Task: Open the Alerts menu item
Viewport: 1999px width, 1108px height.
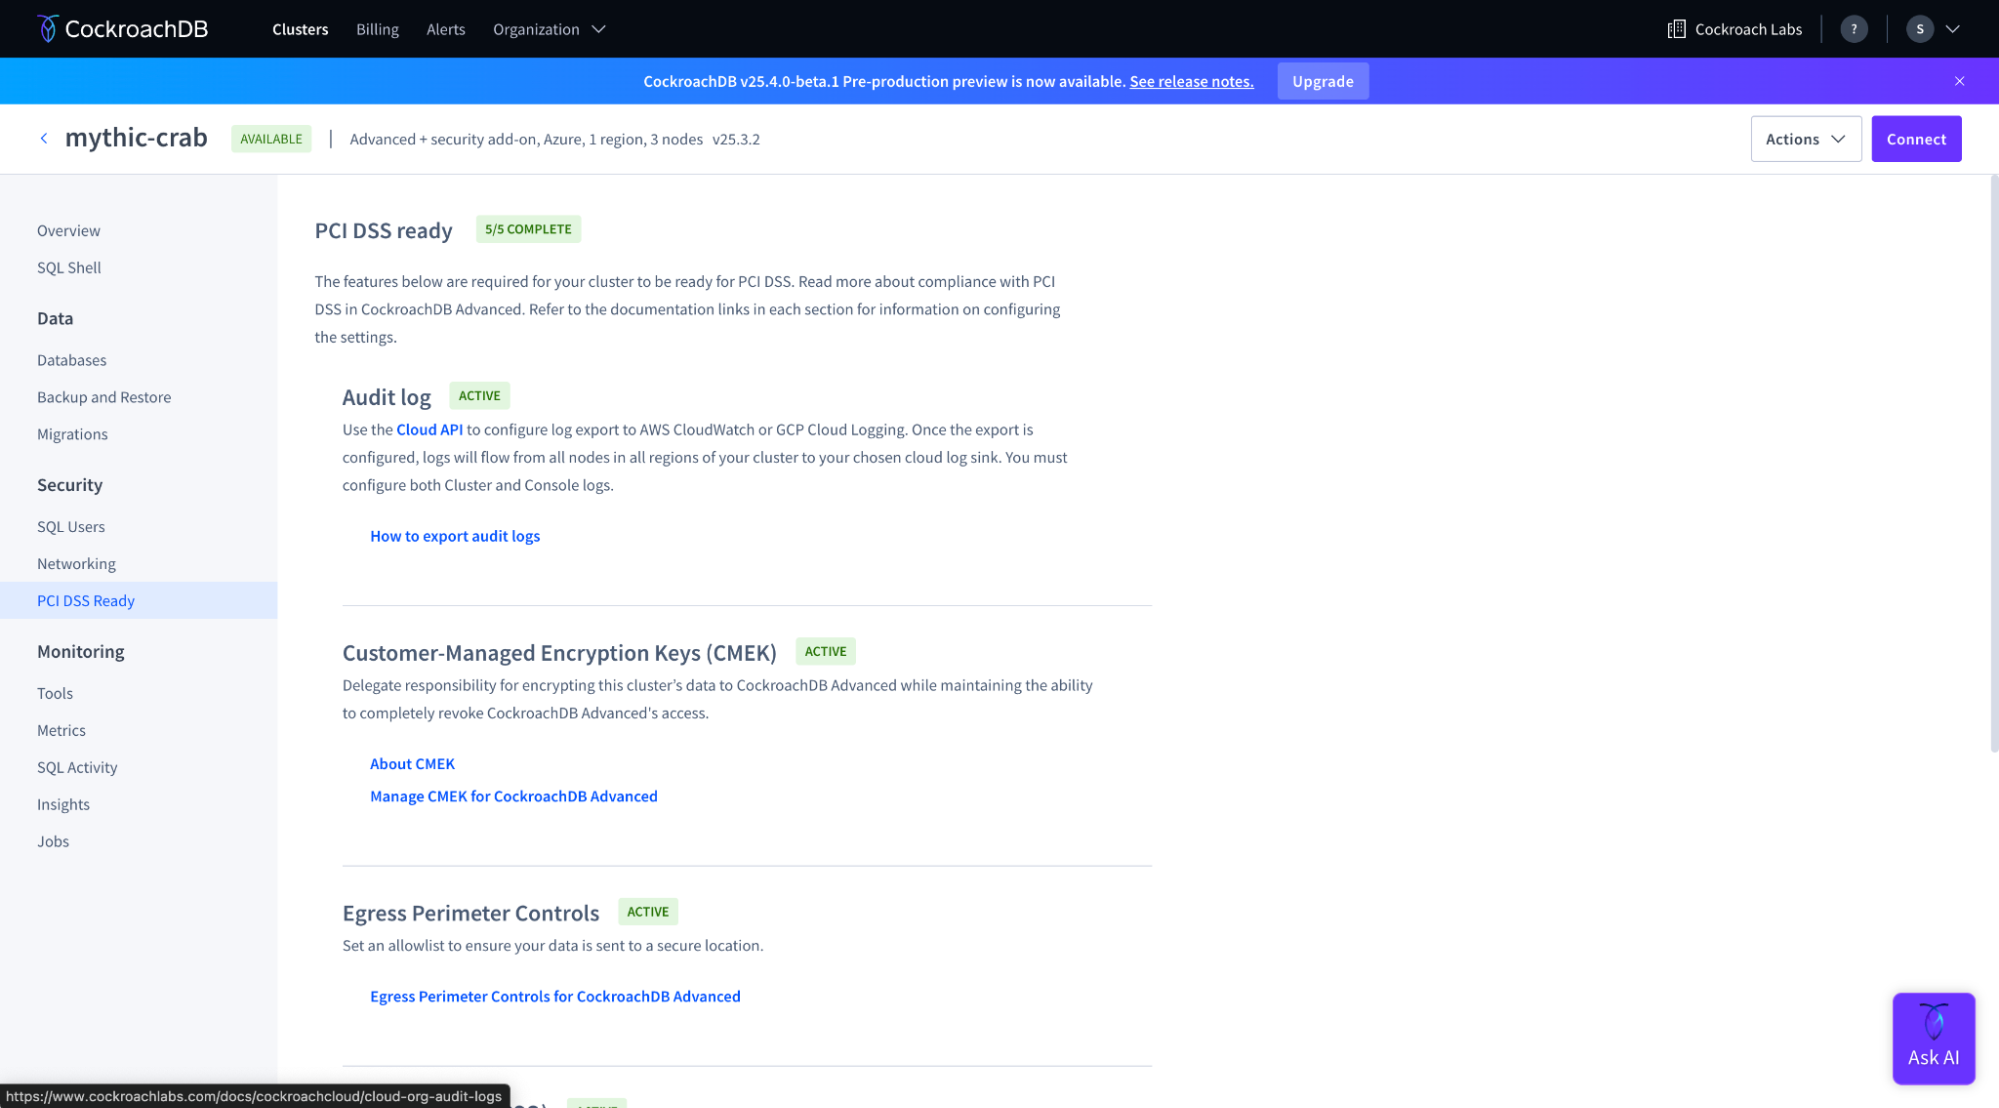Action: (445, 29)
